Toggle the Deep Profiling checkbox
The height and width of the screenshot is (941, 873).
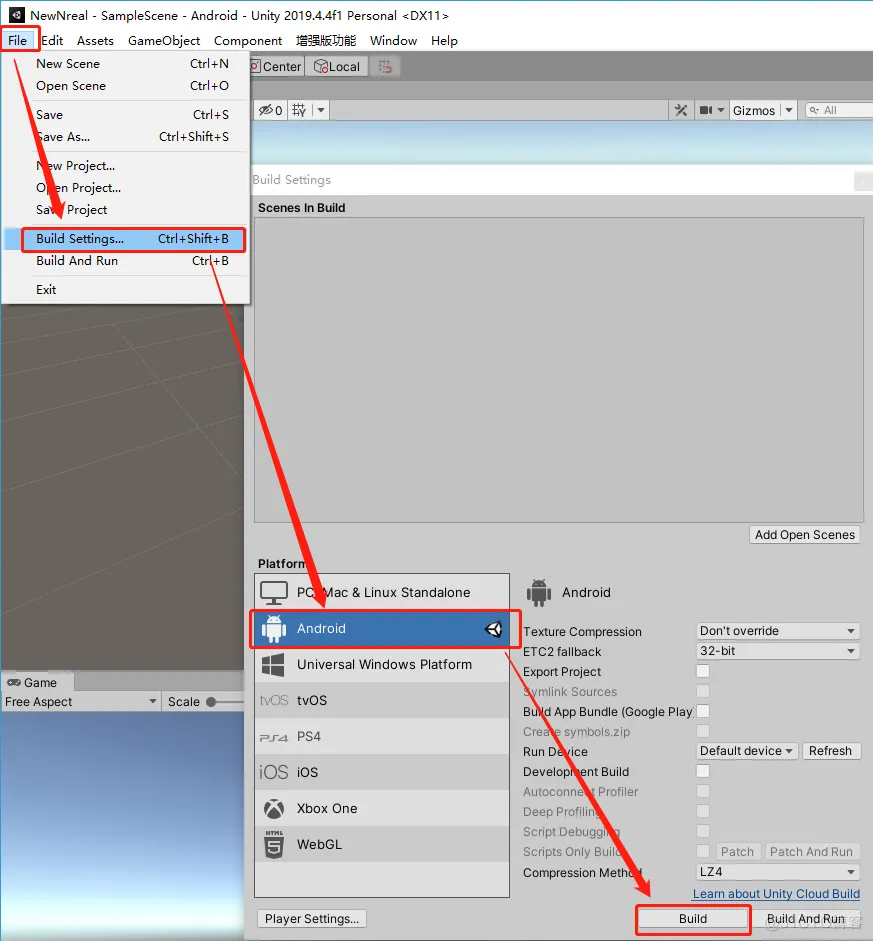pos(703,811)
